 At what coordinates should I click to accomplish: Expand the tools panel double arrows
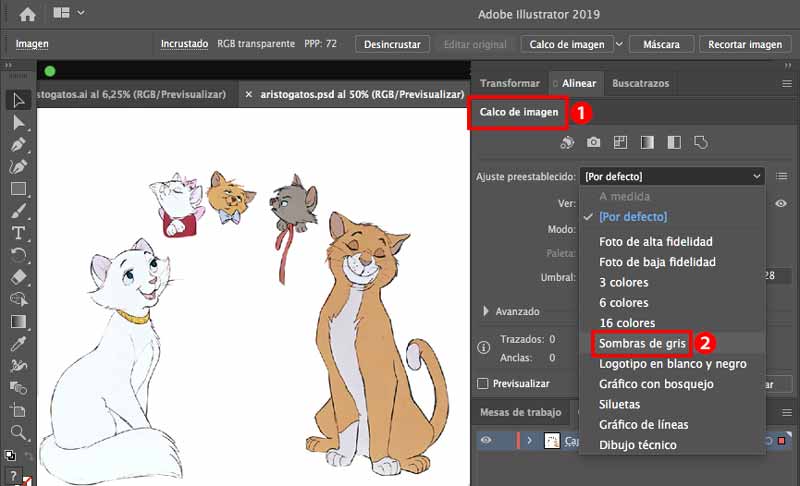(8, 66)
